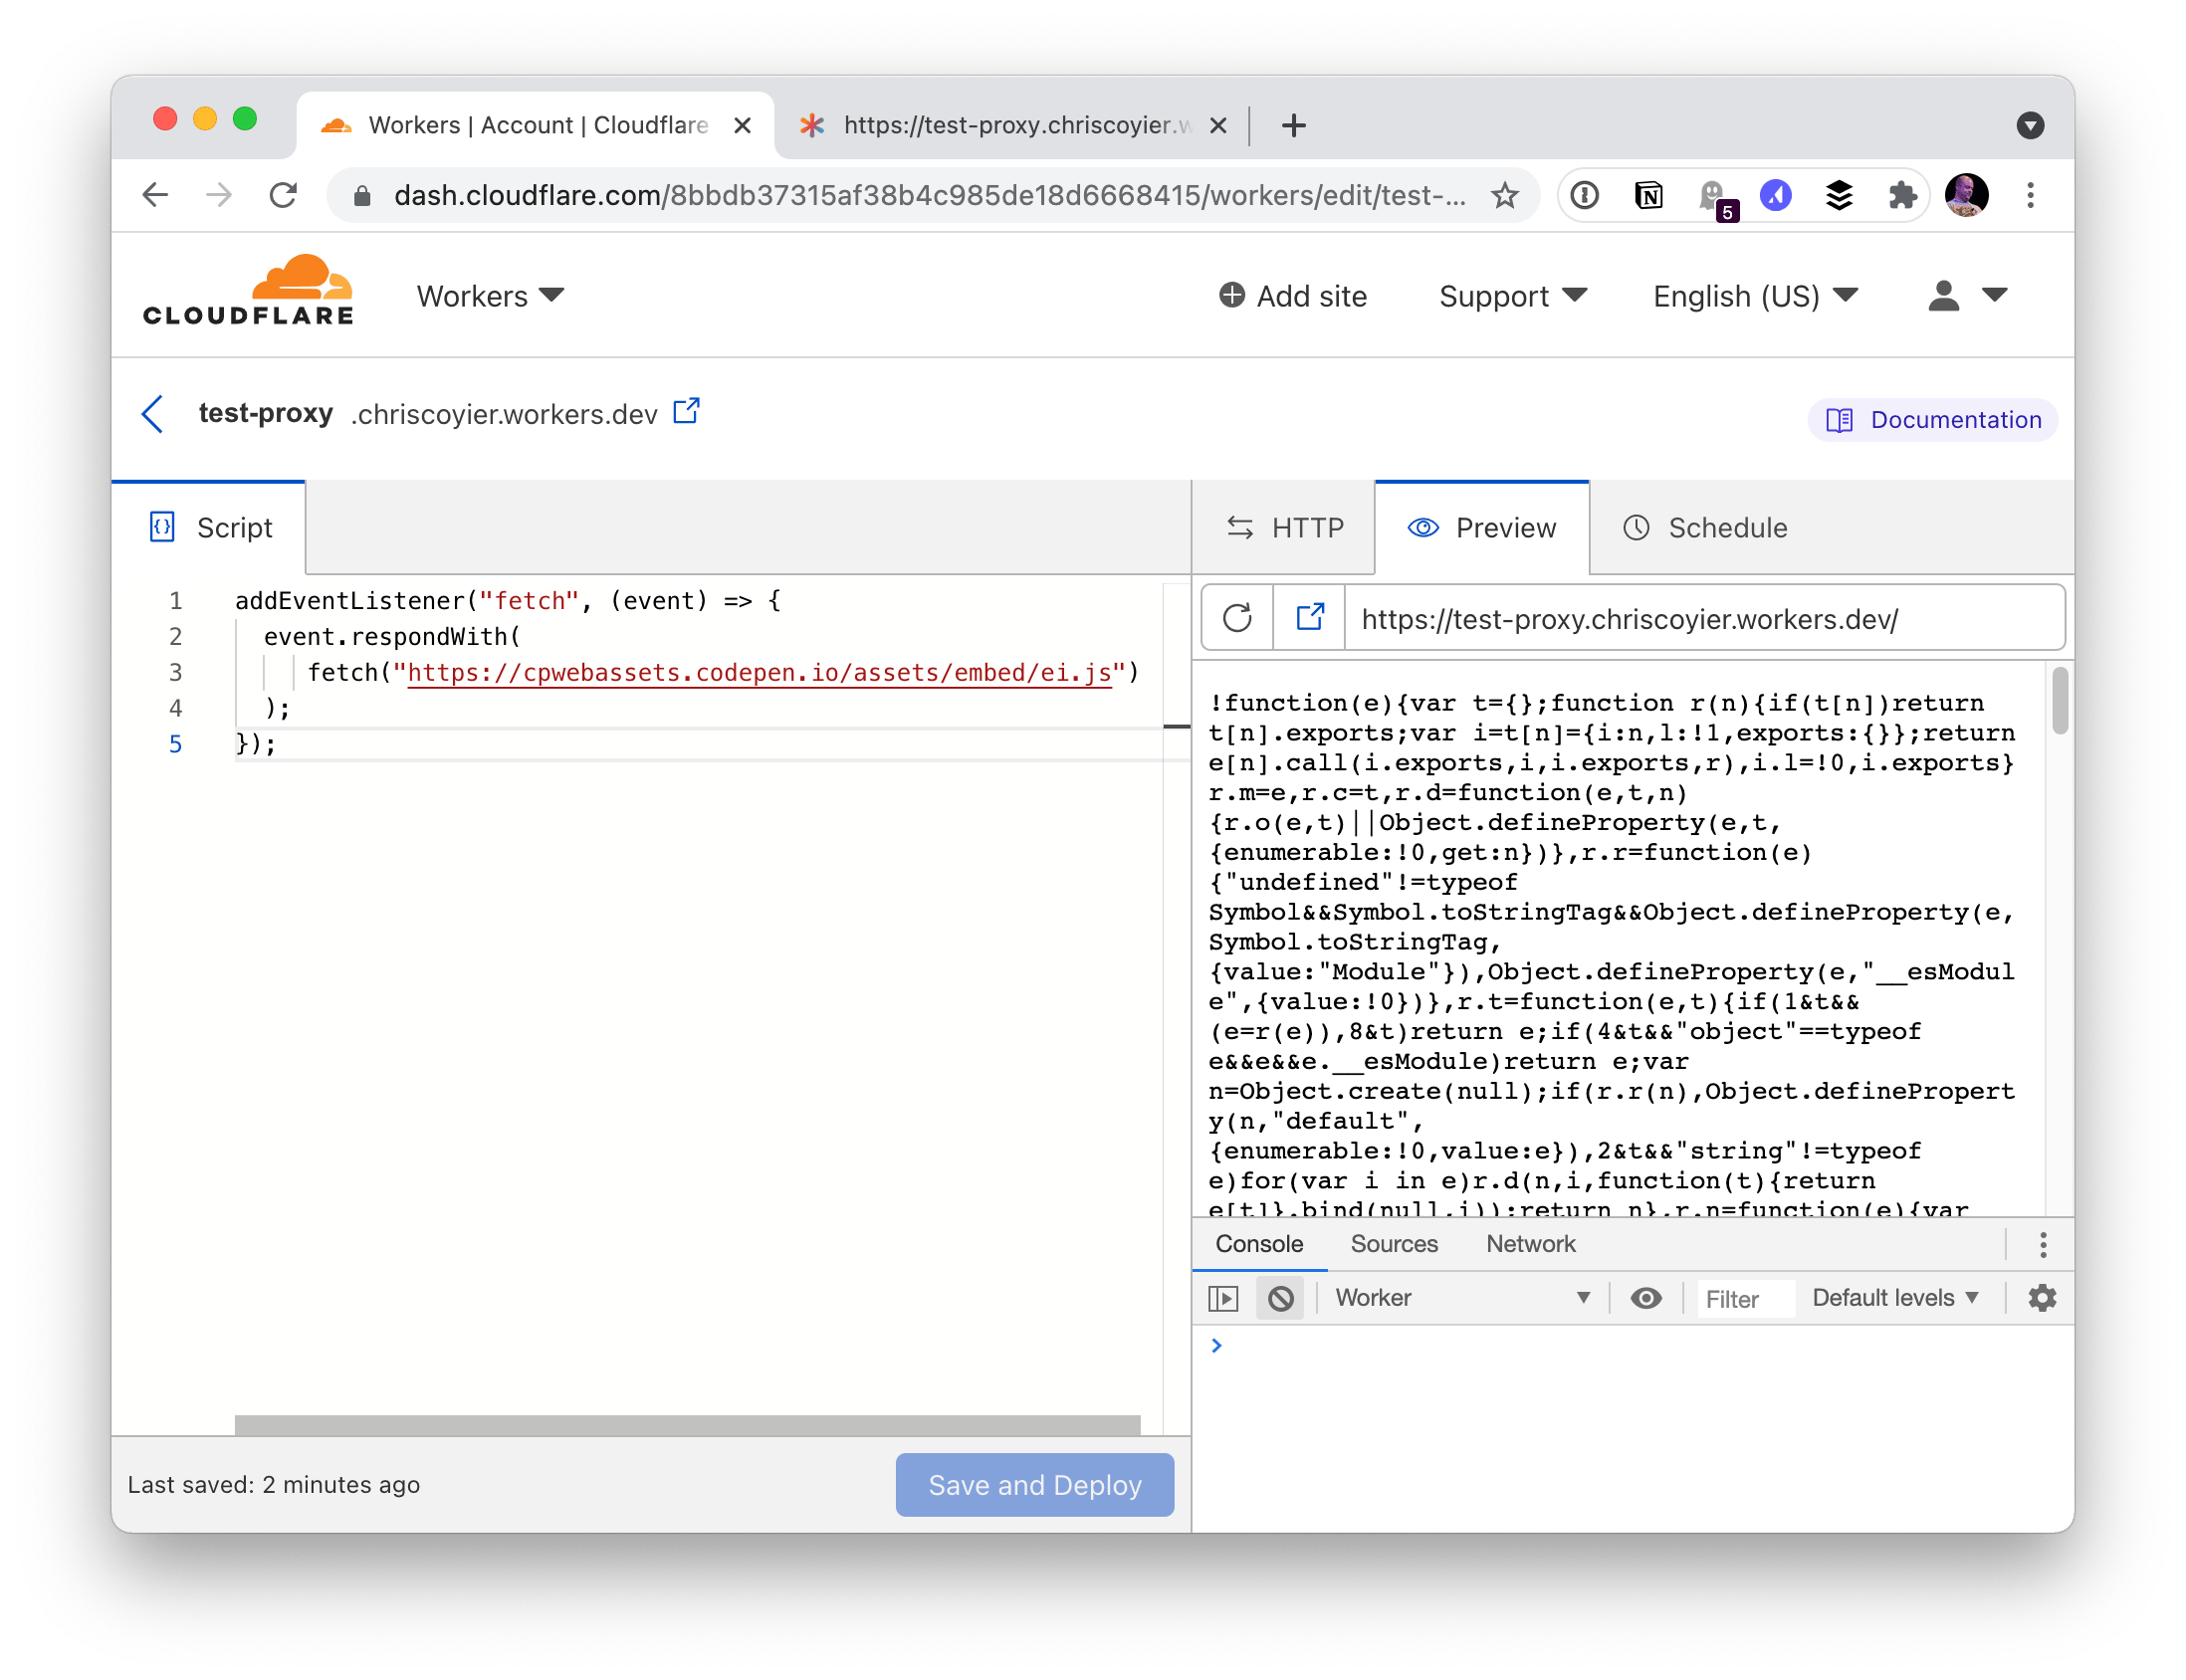Open the Worker context dropdown

1460,1297
